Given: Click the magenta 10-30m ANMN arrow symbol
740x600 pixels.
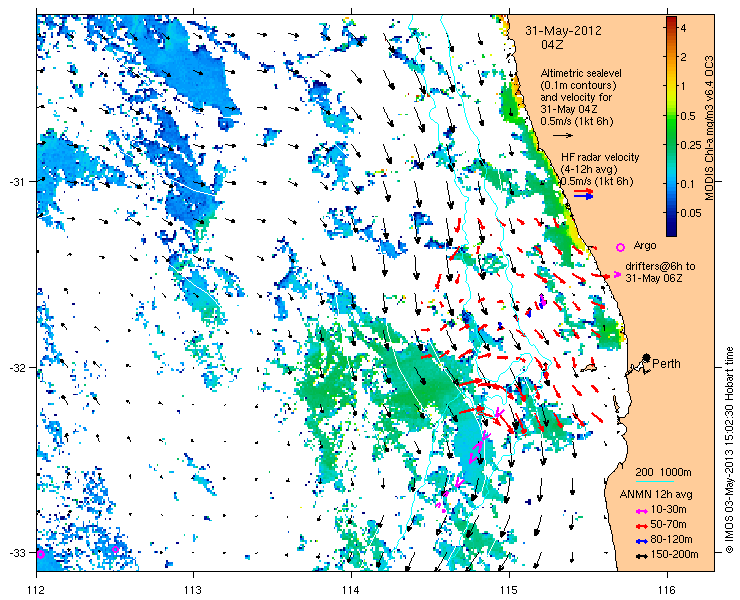Looking at the screenshot, I should coord(641,511).
